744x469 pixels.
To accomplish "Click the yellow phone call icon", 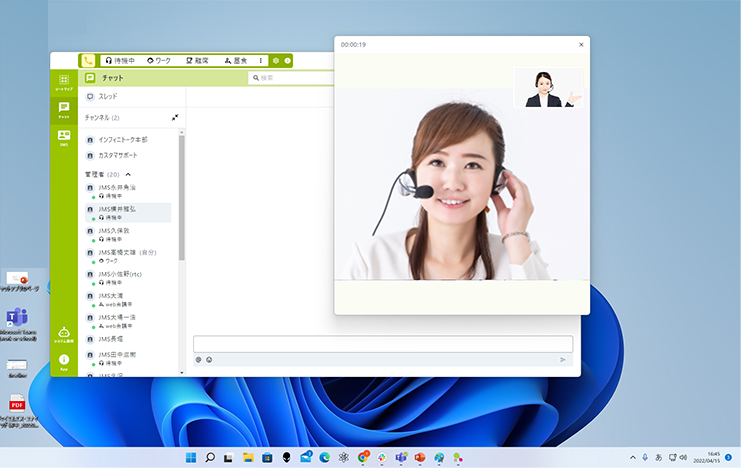I will pyautogui.click(x=88, y=61).
